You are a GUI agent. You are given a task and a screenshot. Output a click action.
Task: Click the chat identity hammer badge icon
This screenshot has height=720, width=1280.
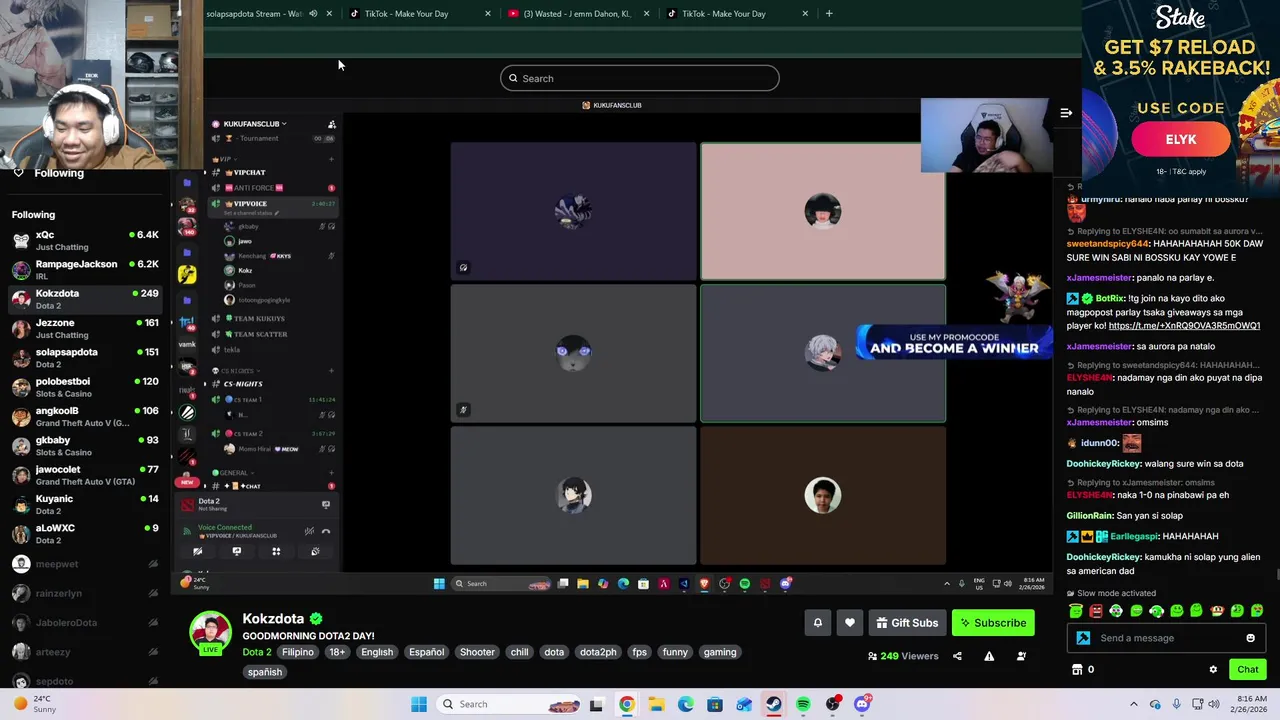point(1083,638)
